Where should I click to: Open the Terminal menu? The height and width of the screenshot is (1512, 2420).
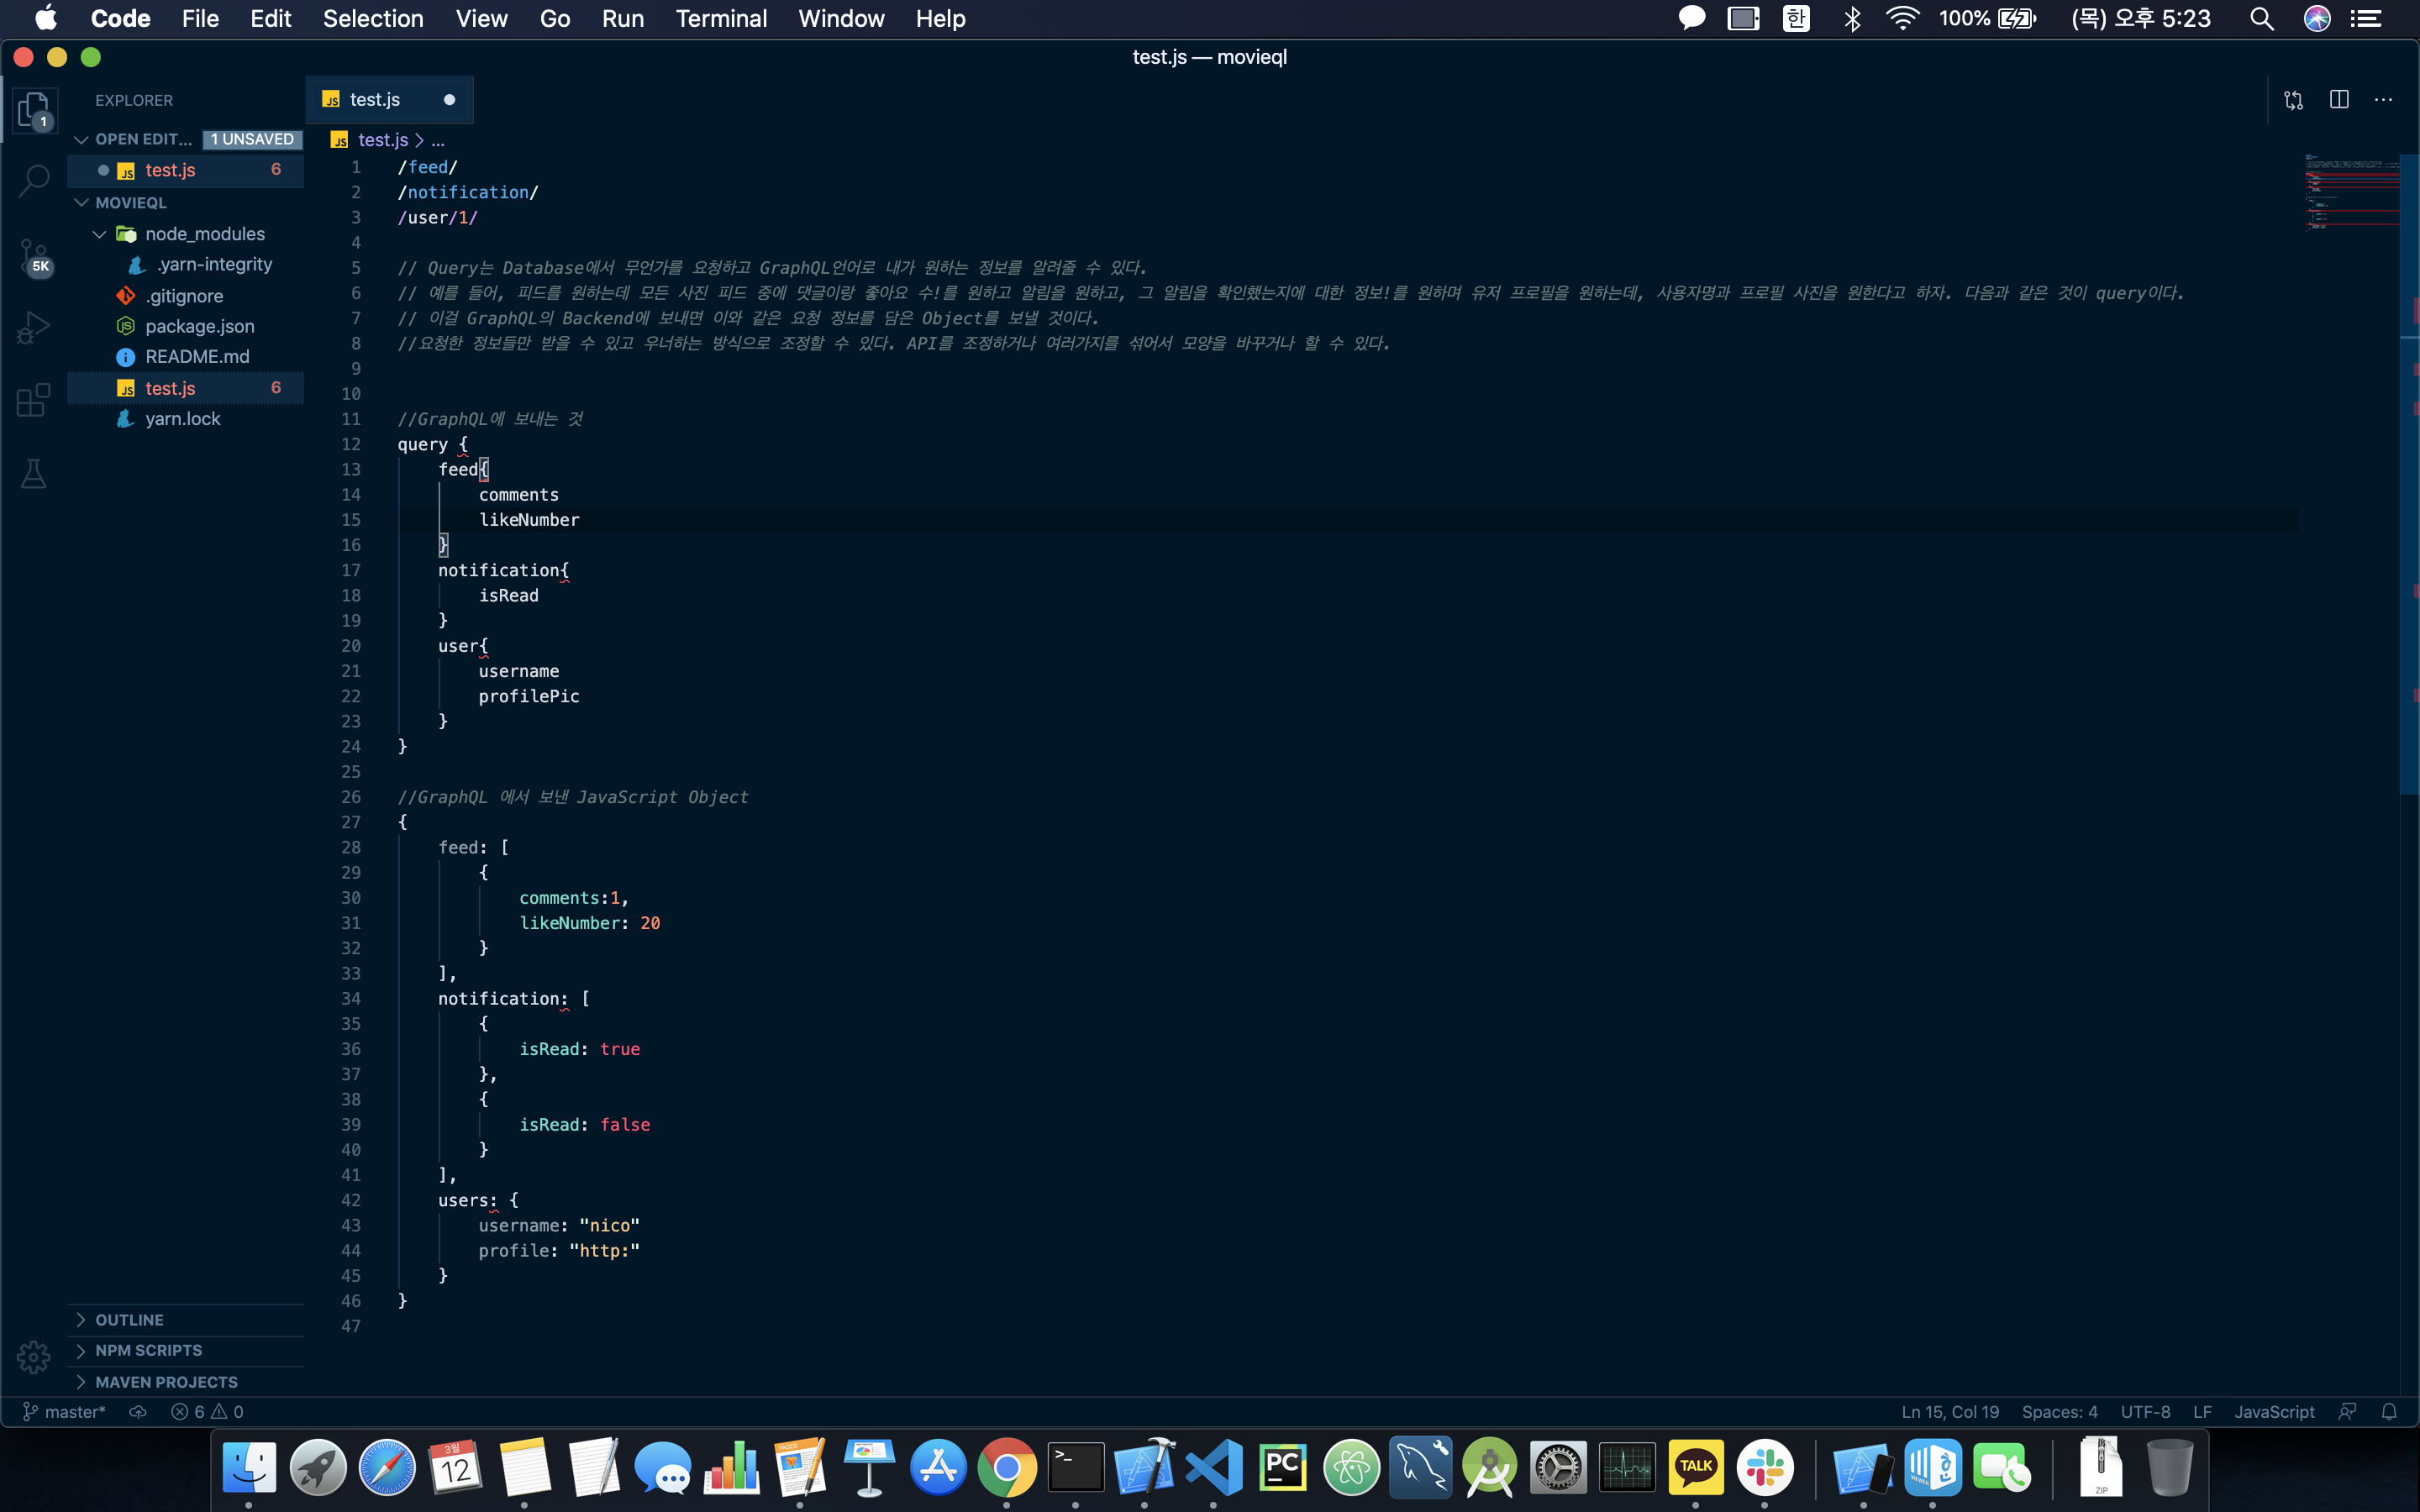[720, 18]
